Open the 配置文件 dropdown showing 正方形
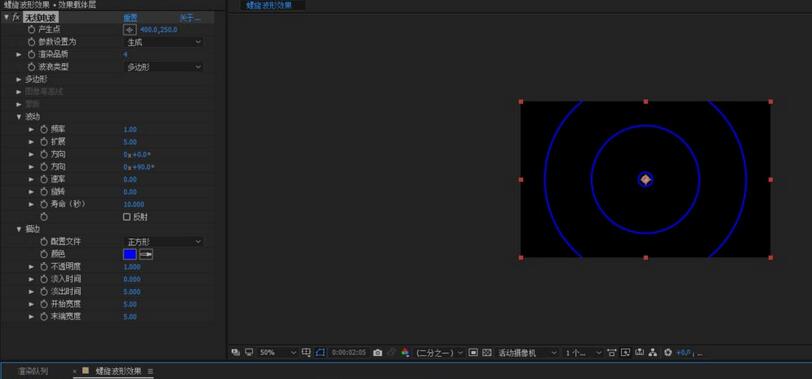Image resolution: width=812 pixels, height=379 pixels. point(164,242)
